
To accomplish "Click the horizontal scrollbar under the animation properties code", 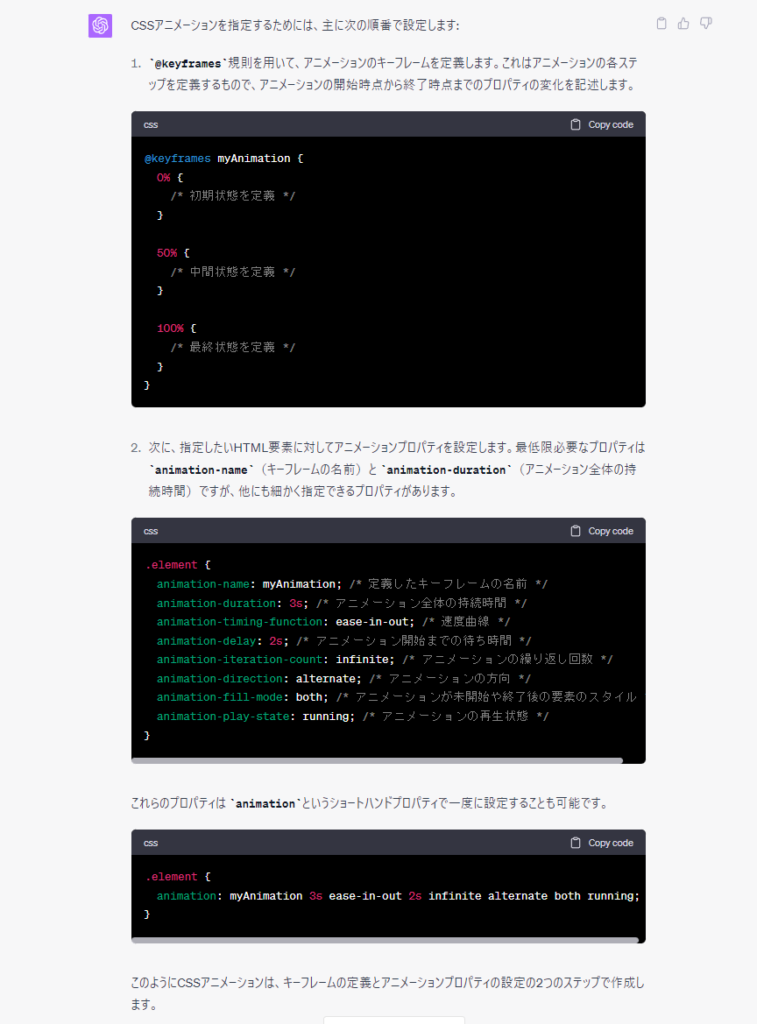I will [x=377, y=760].
